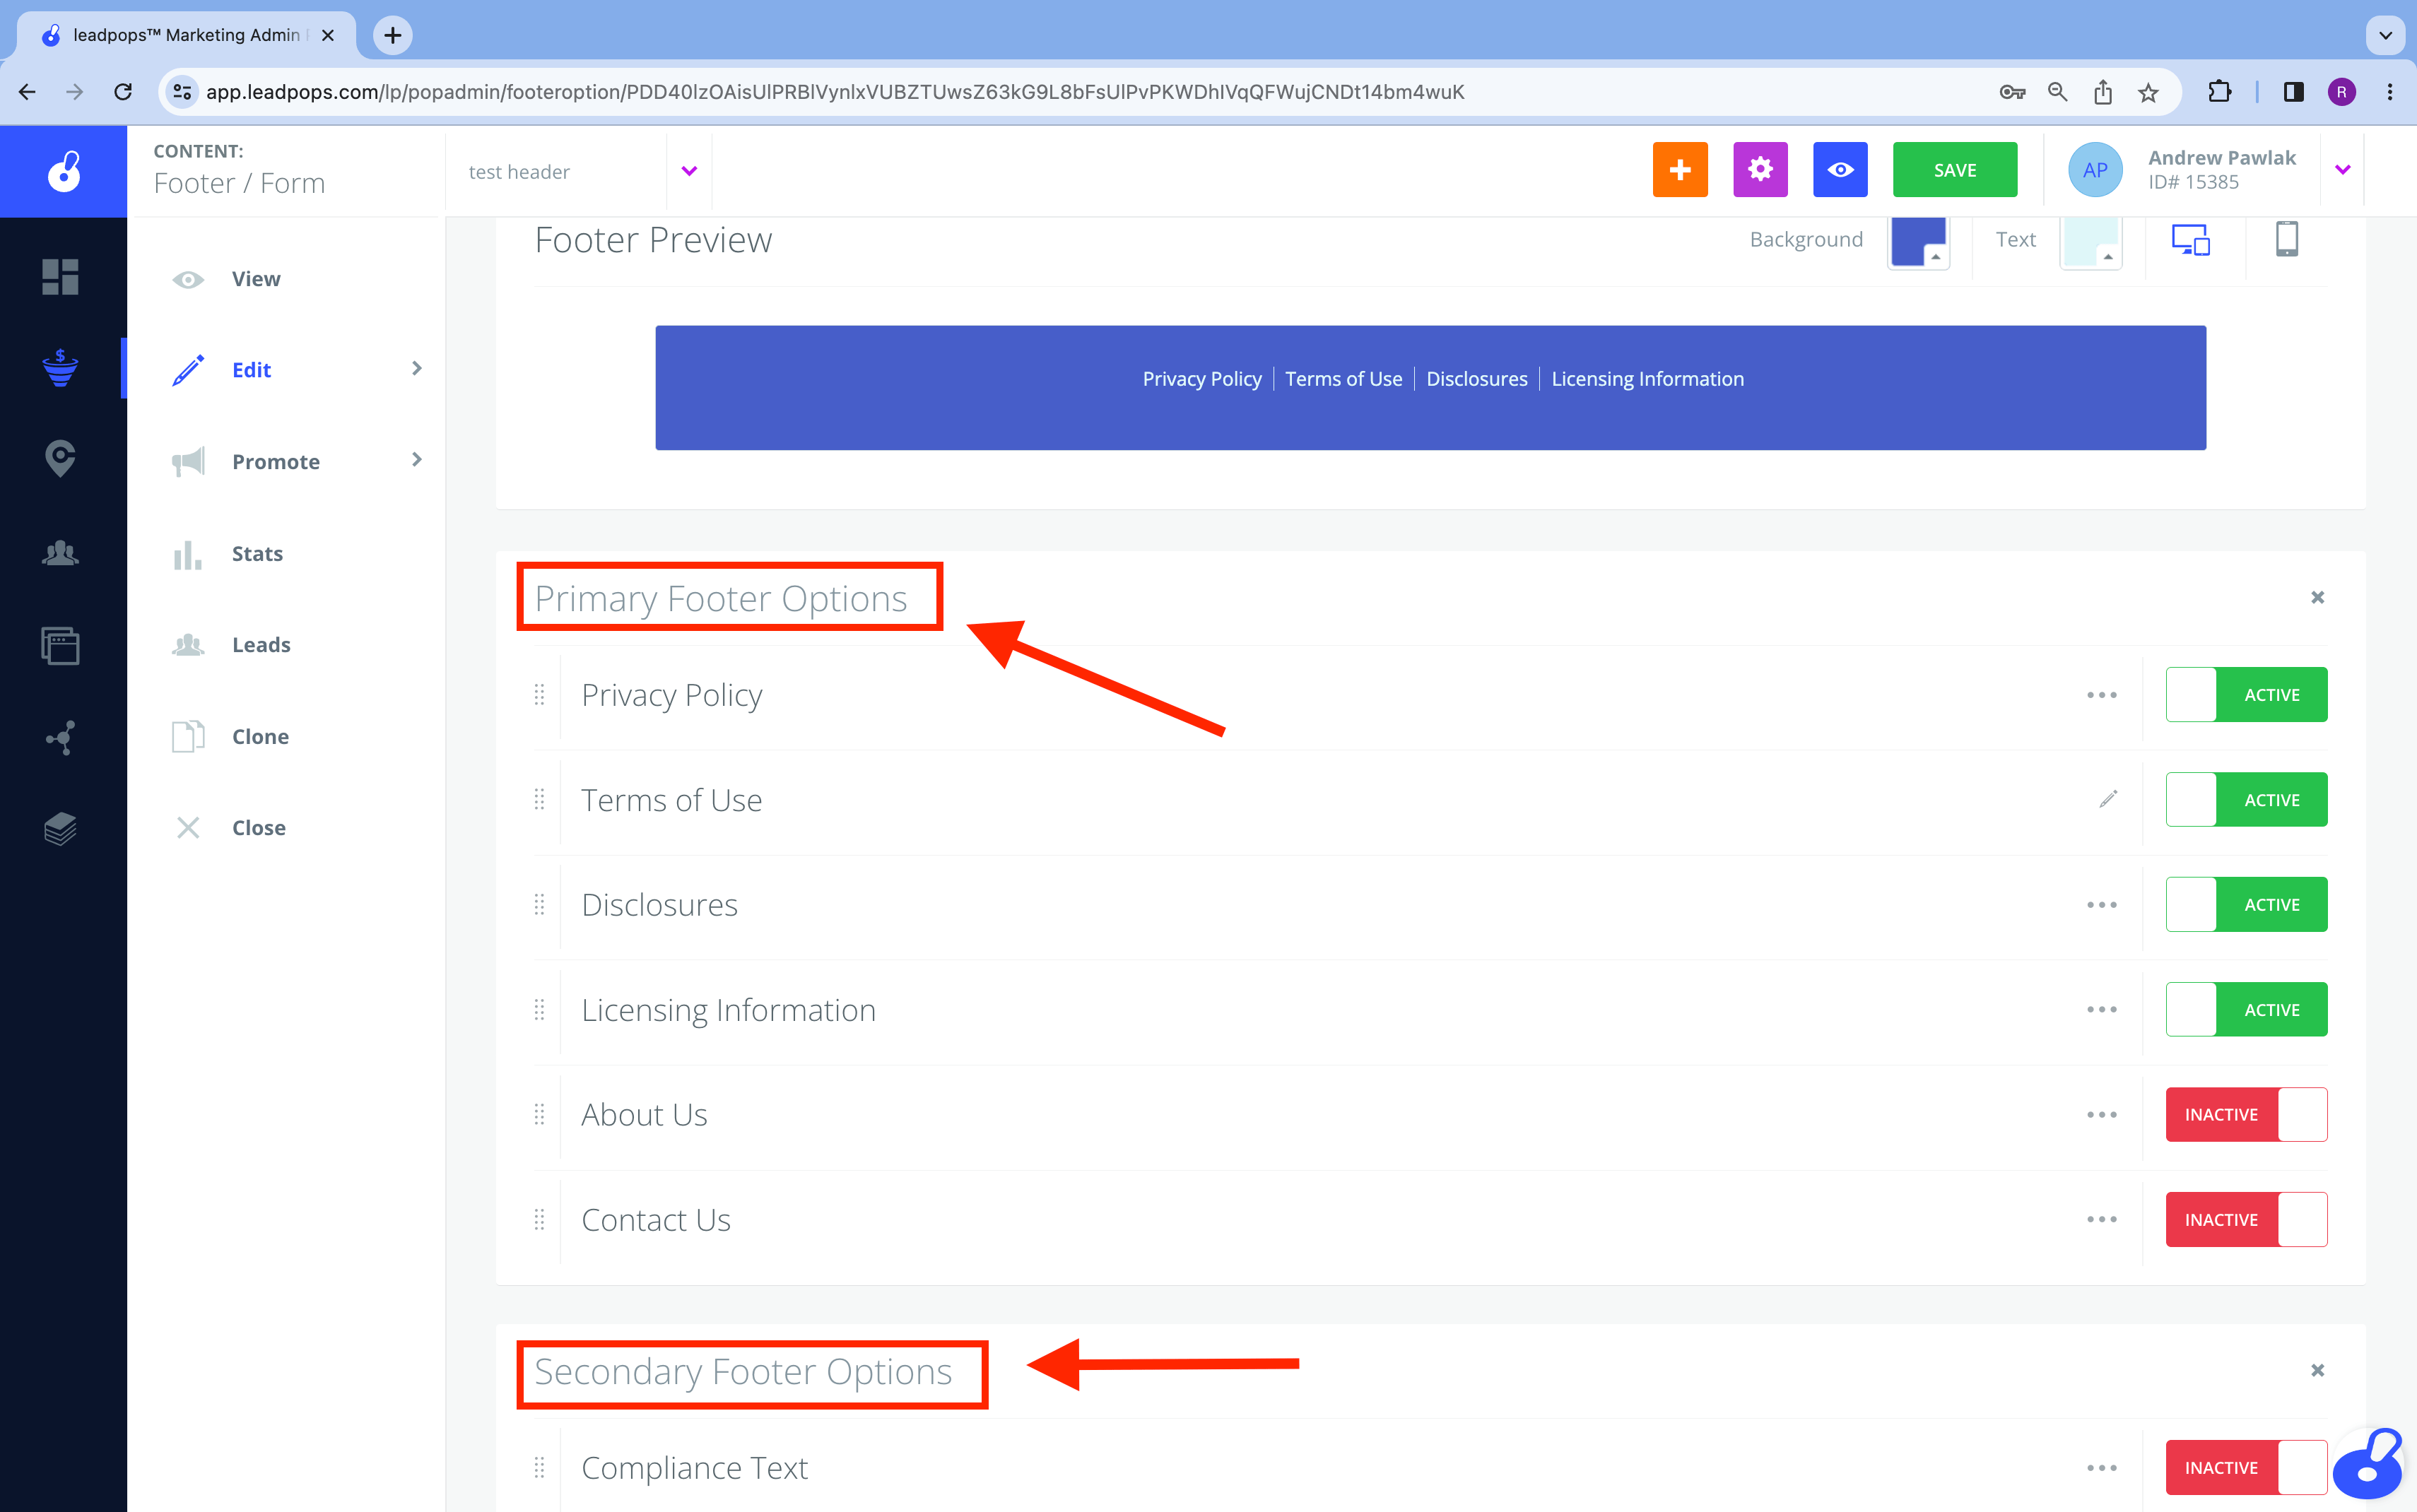Screen dimensions: 2417x1512
Task: Select the Promote menu item
Action: tap(276, 462)
